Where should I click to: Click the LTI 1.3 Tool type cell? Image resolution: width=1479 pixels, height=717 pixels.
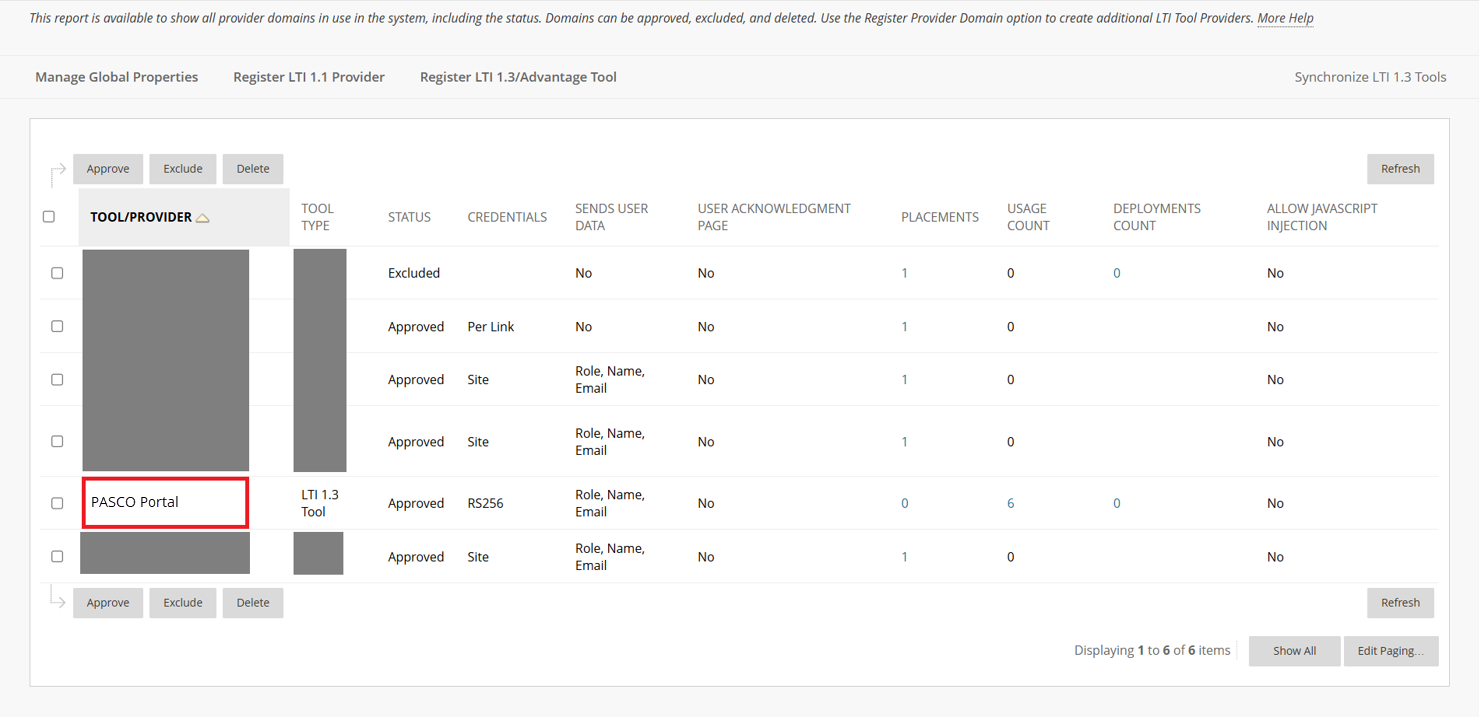[x=320, y=503]
